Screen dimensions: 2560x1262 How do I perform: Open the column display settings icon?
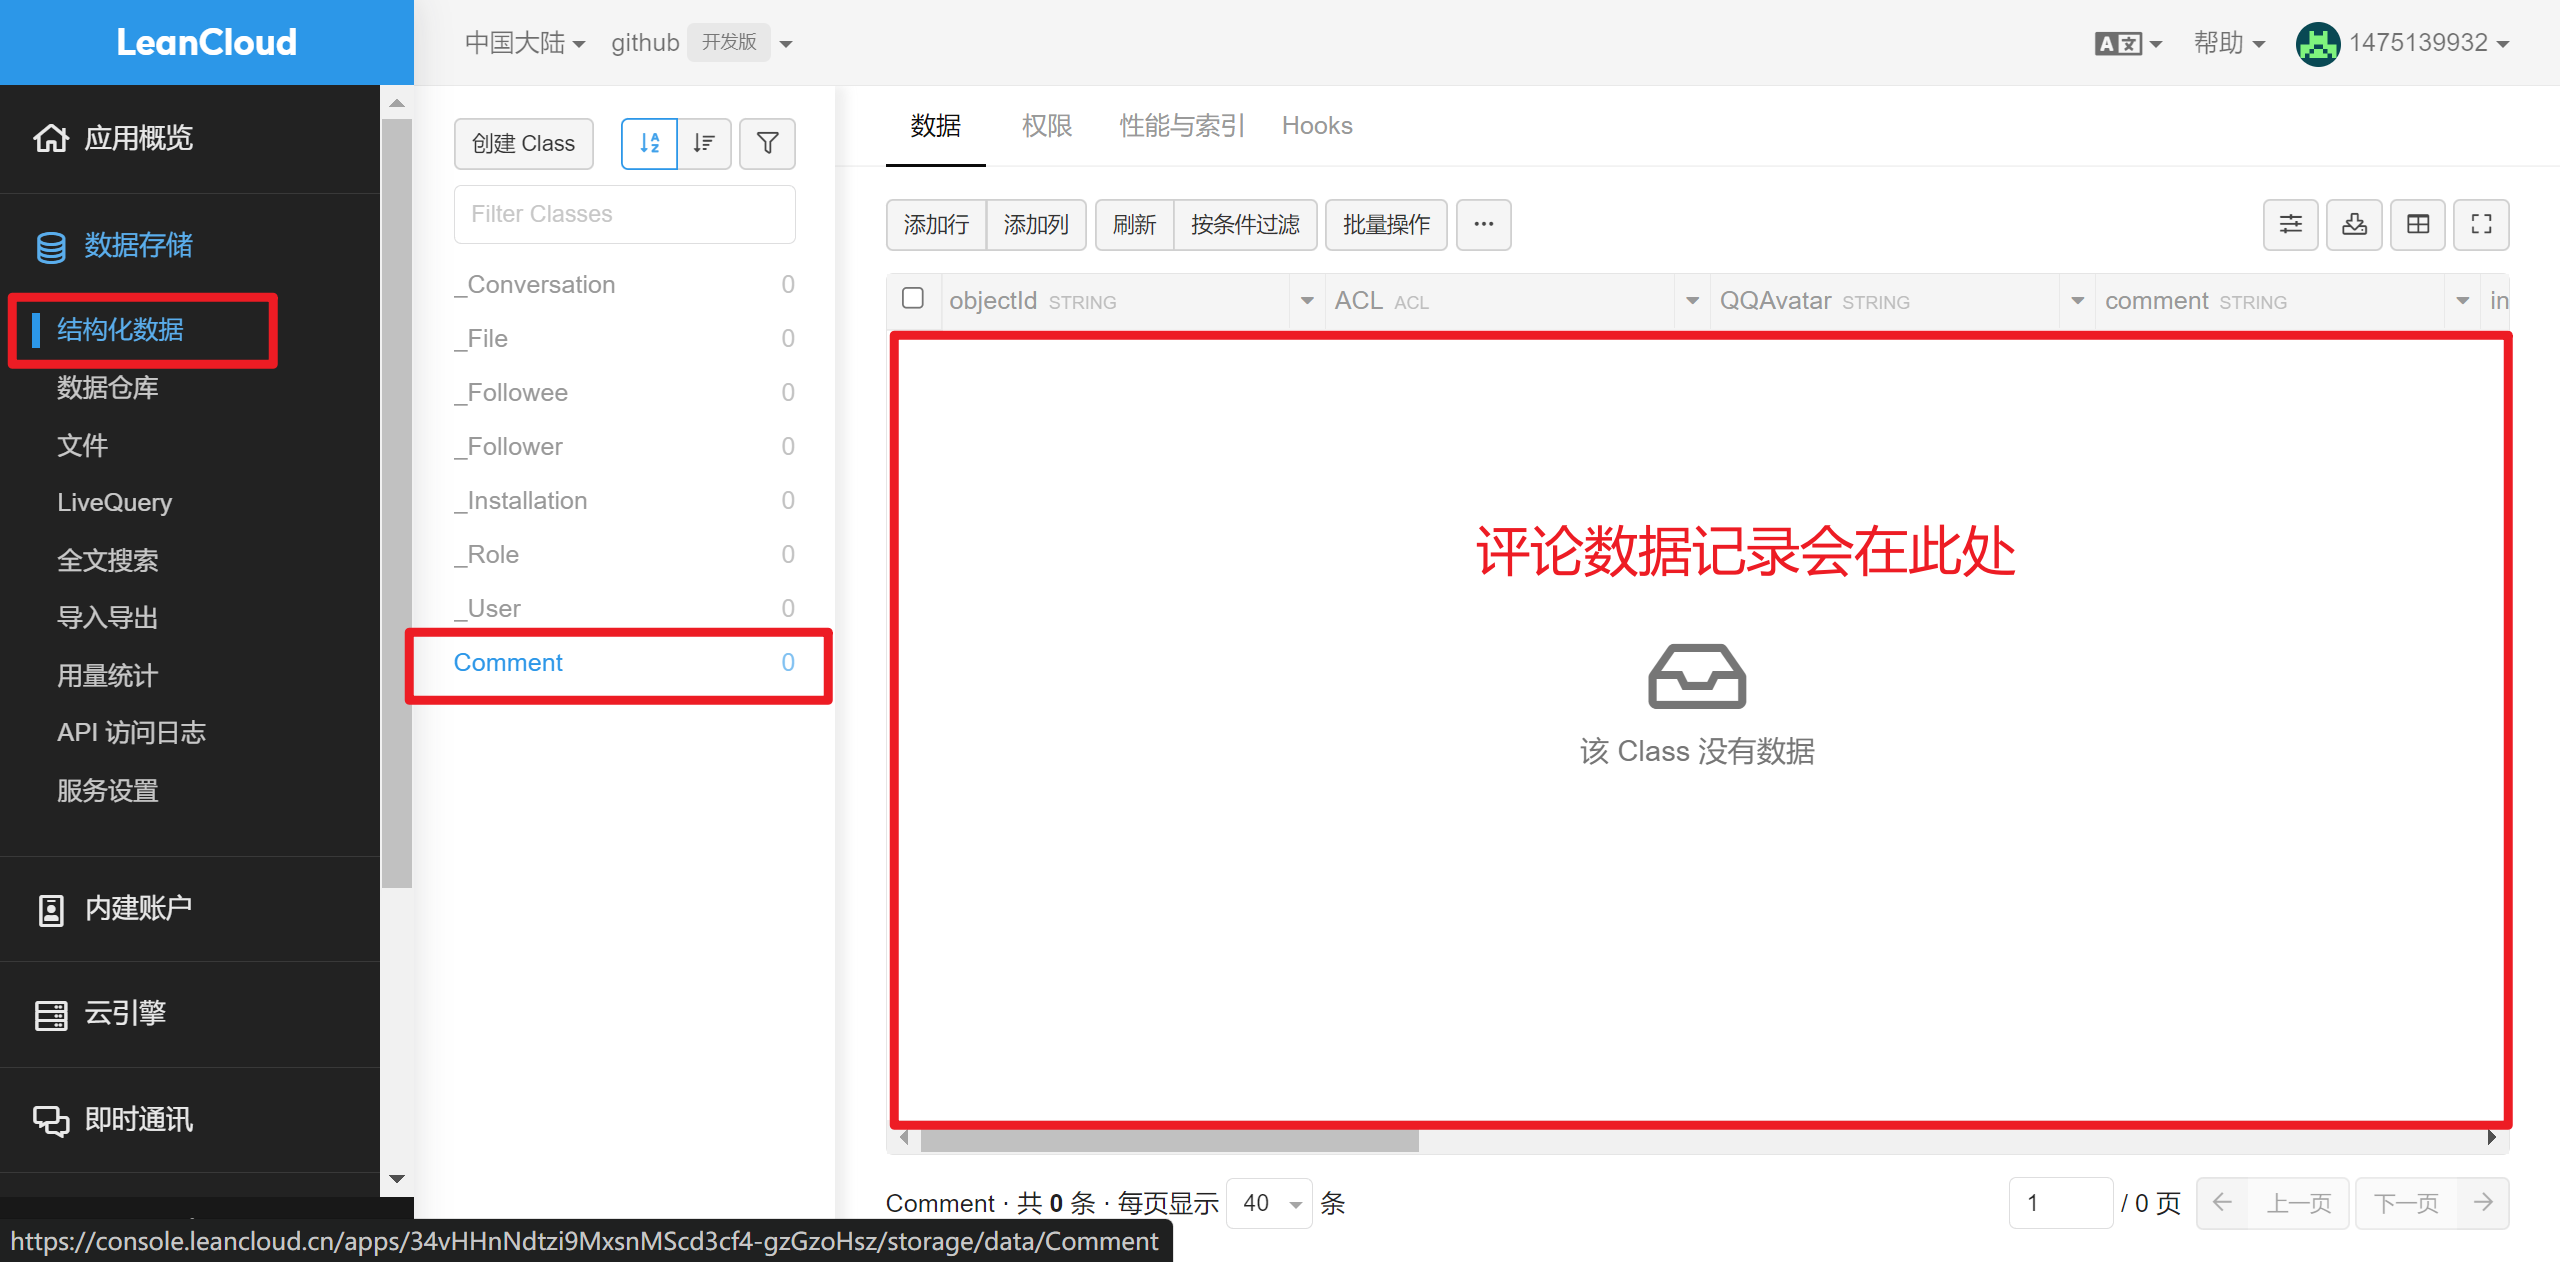pyautogui.click(x=2290, y=224)
